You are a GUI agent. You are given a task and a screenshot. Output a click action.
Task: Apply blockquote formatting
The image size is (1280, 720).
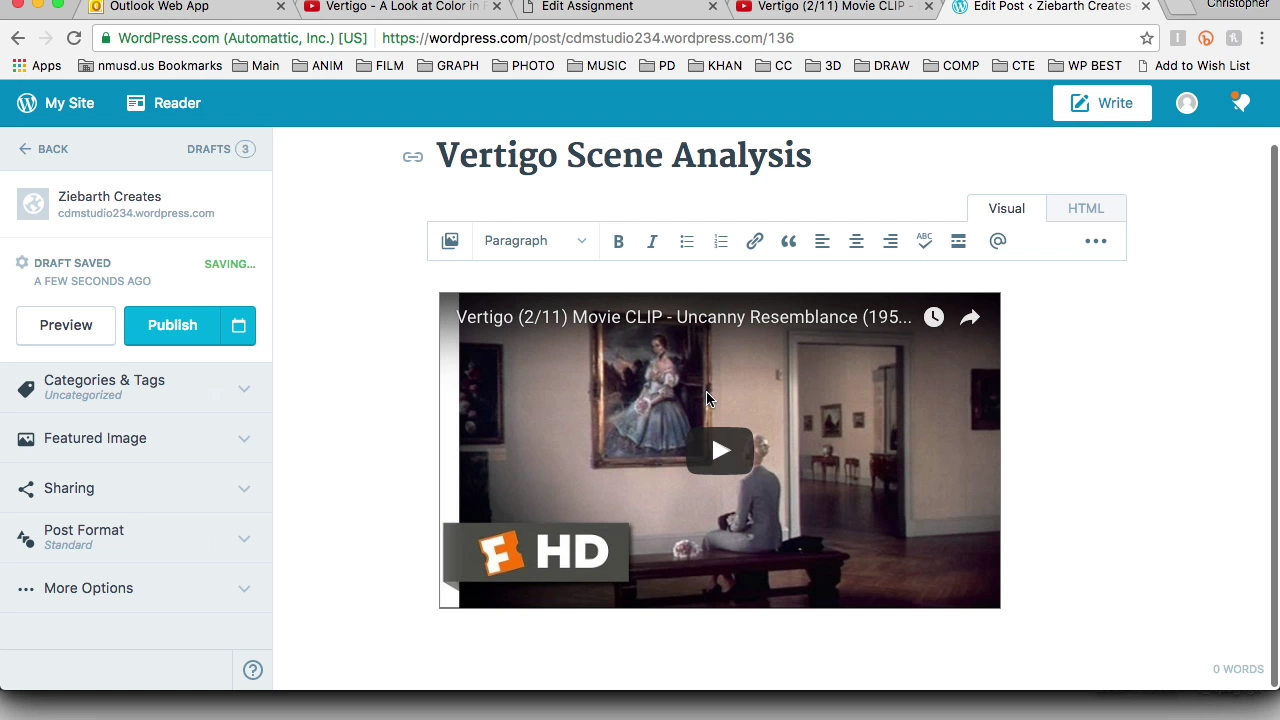788,241
